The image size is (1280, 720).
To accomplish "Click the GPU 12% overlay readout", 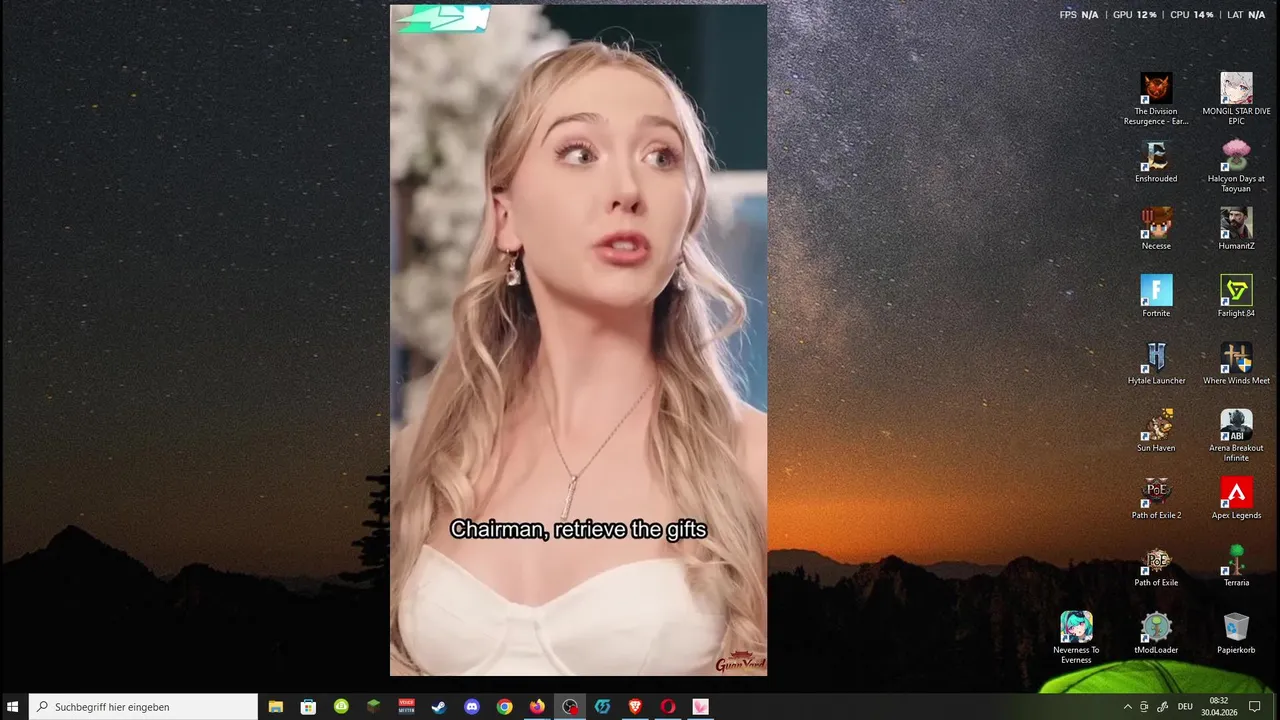I will 1135,15.
